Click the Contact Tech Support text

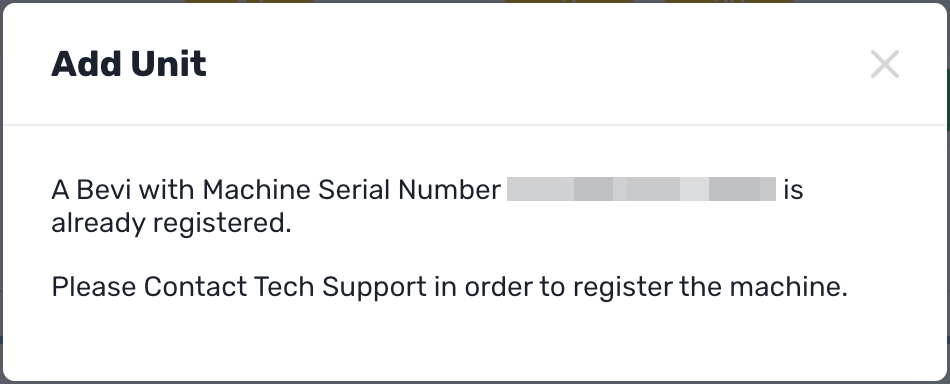285,287
